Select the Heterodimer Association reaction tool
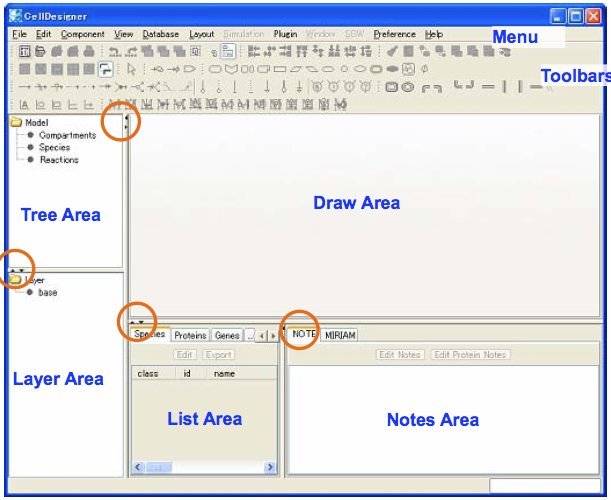This screenshot has width=611, height=500. click(122, 87)
